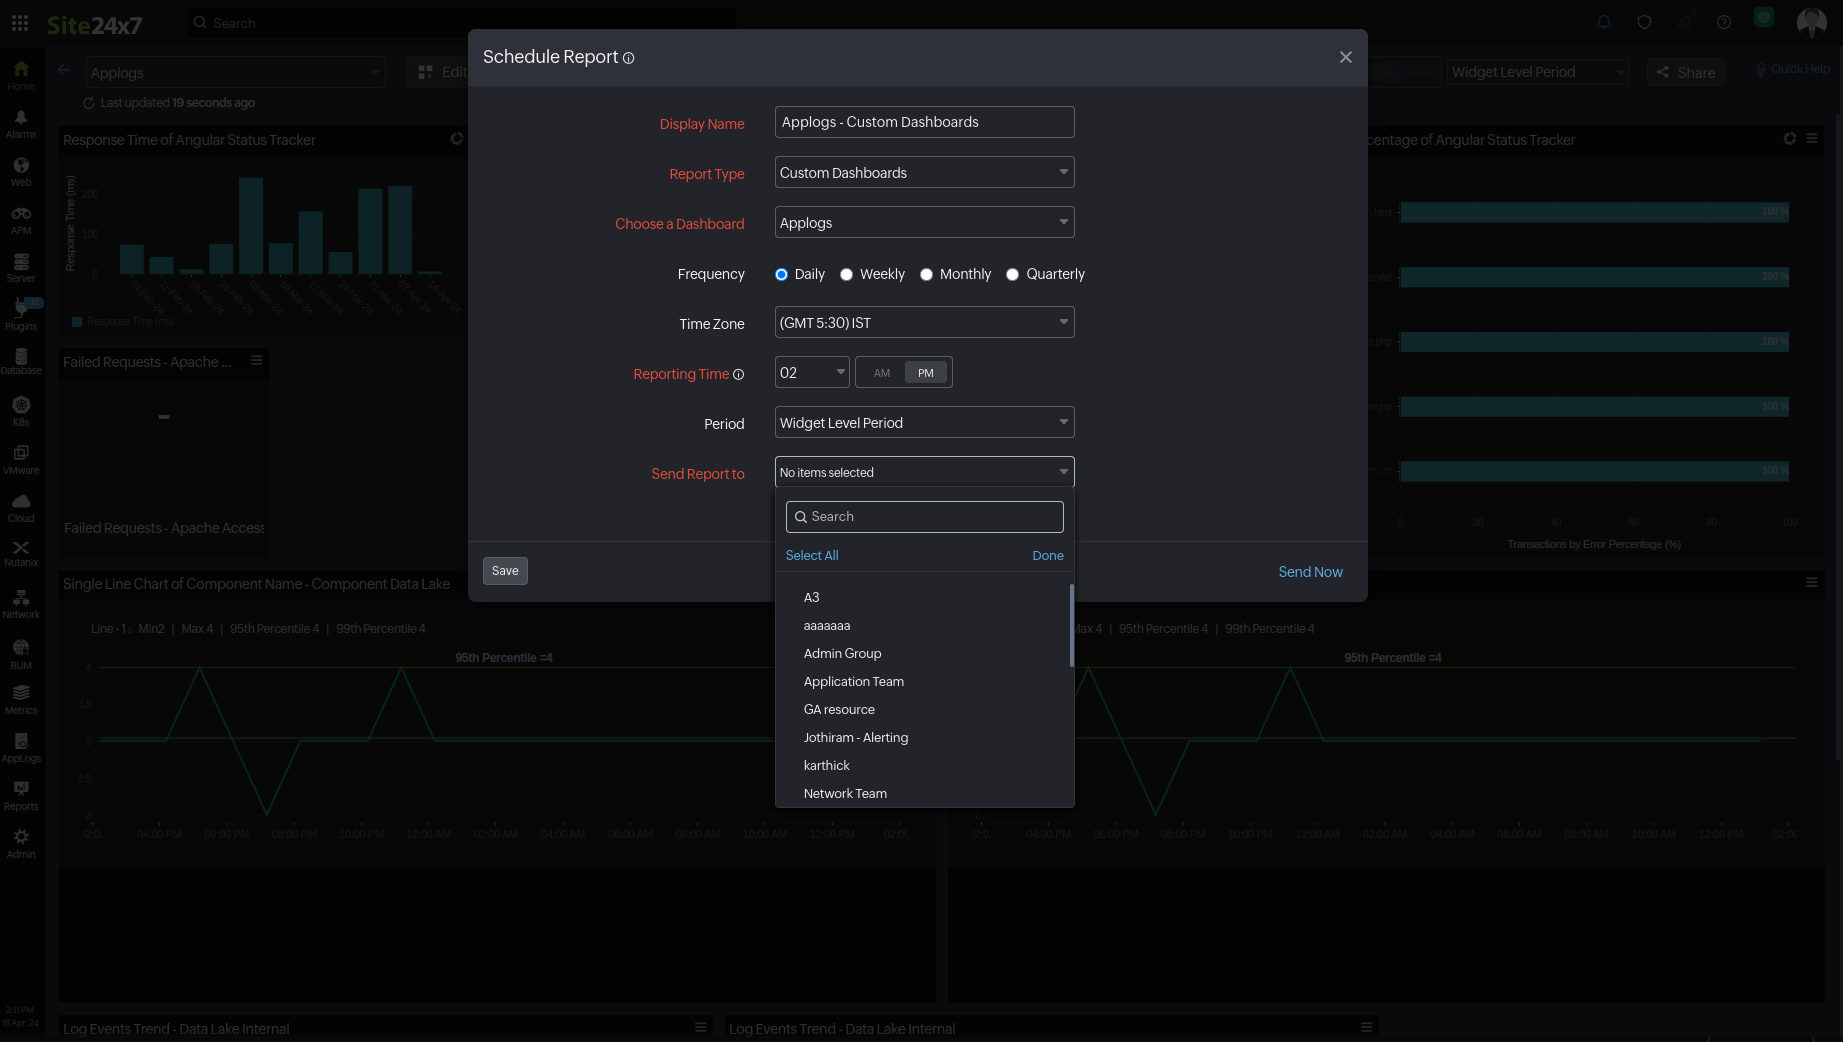The width and height of the screenshot is (1843, 1042).
Task: Collapse the Send Report to dropdown
Action: click(x=925, y=472)
